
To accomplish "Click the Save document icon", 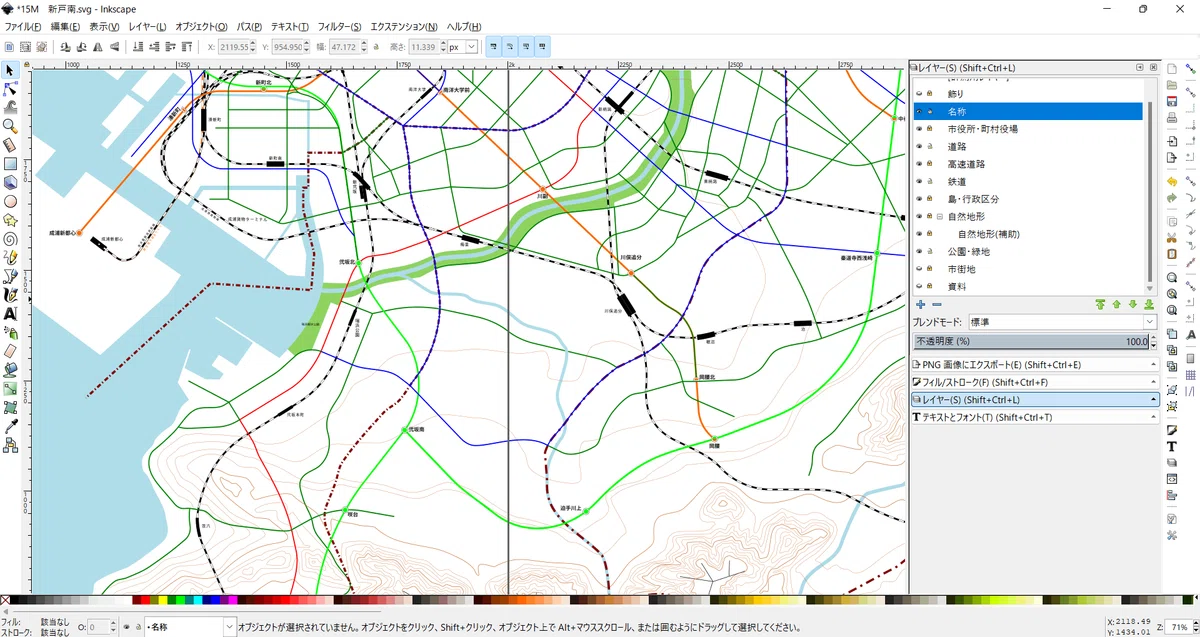I will coord(1171,102).
